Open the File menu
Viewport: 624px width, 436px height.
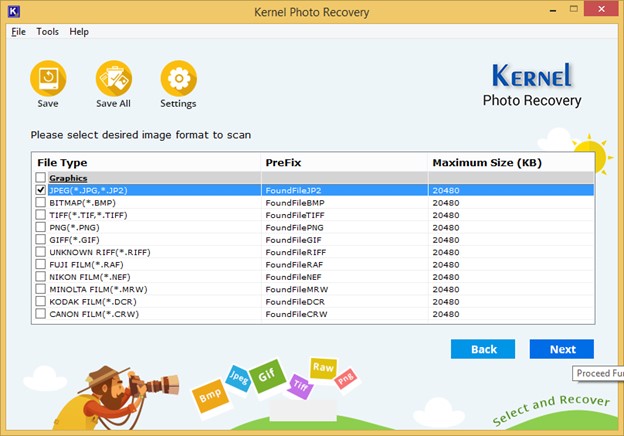tap(18, 32)
